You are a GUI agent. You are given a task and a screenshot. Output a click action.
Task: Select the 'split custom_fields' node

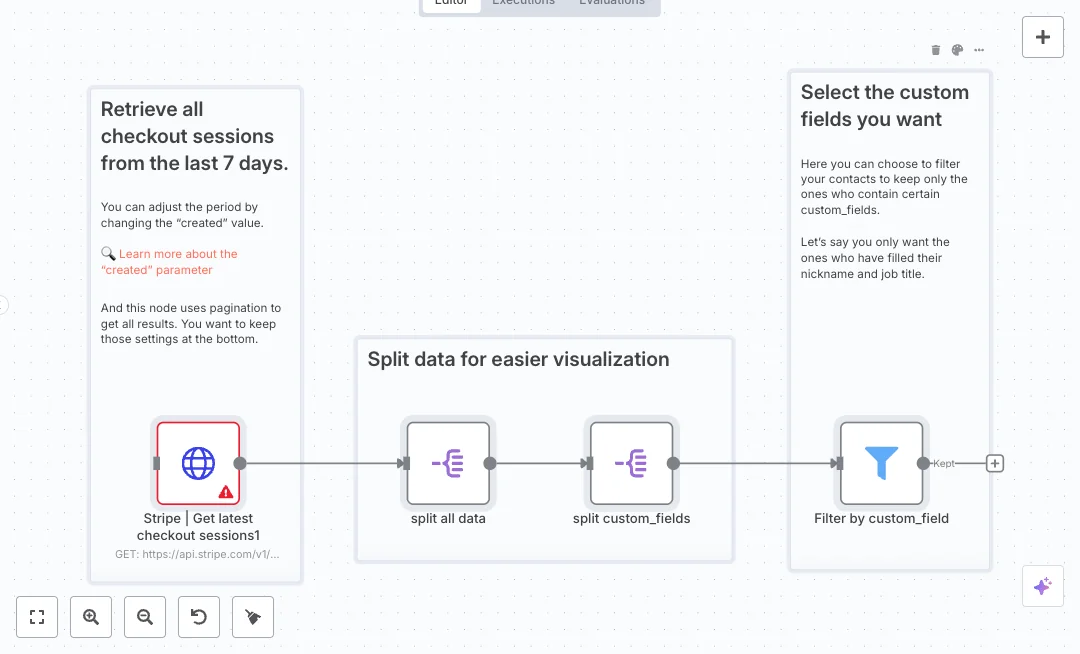pos(631,463)
